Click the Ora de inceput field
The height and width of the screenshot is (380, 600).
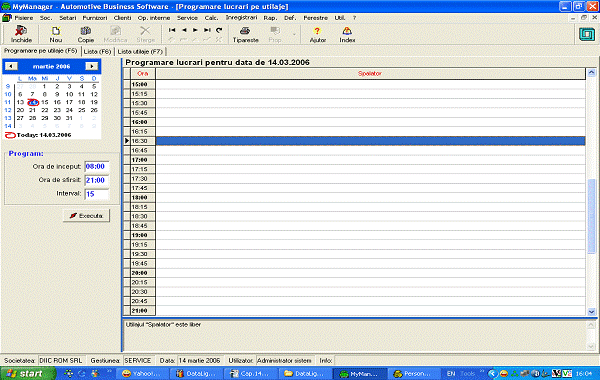(97, 166)
